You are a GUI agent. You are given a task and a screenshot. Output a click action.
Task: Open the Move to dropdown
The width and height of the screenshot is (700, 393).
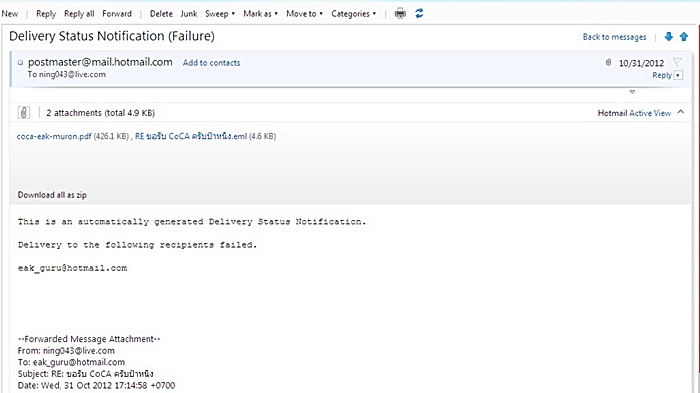coord(304,14)
